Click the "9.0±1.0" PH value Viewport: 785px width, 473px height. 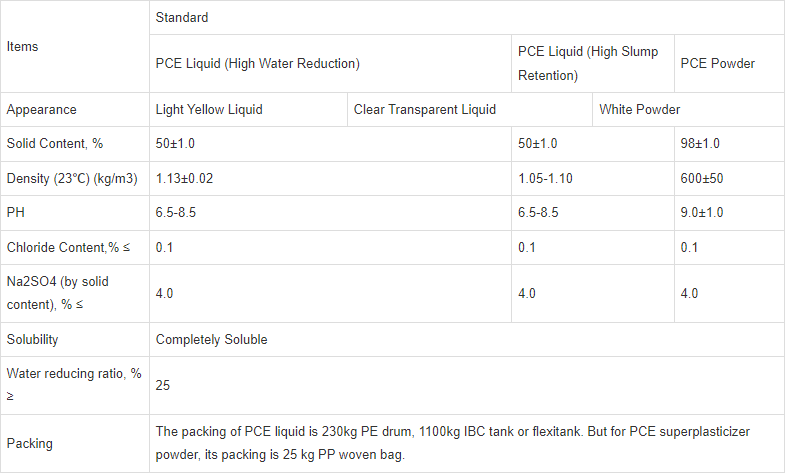pos(701,213)
